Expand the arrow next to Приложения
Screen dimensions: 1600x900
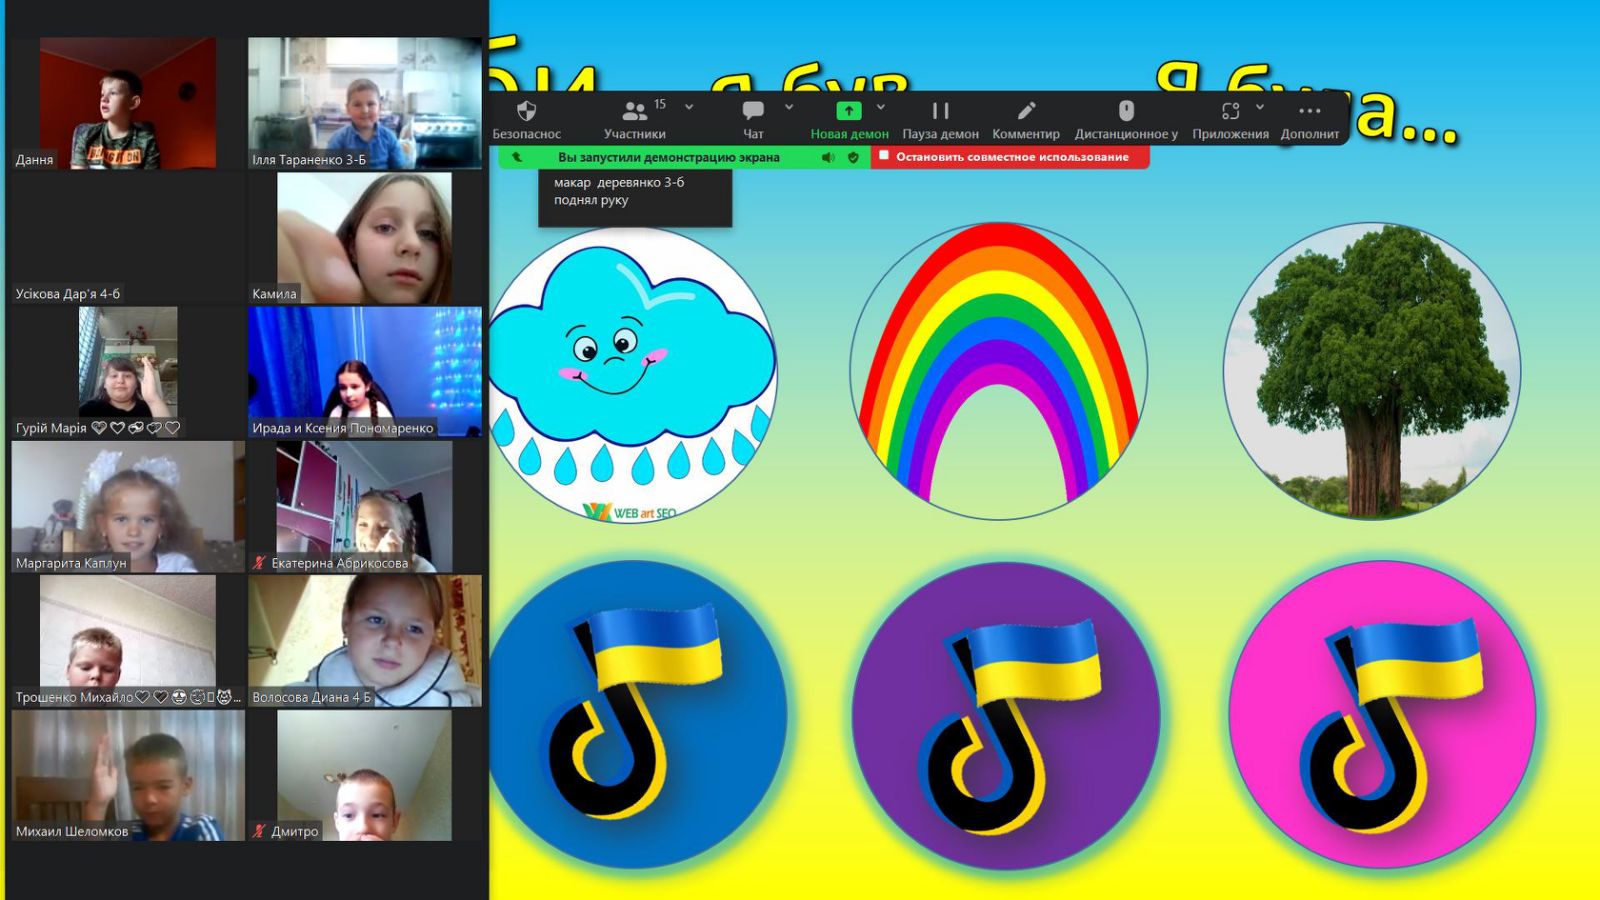pyautogui.click(x=1260, y=106)
